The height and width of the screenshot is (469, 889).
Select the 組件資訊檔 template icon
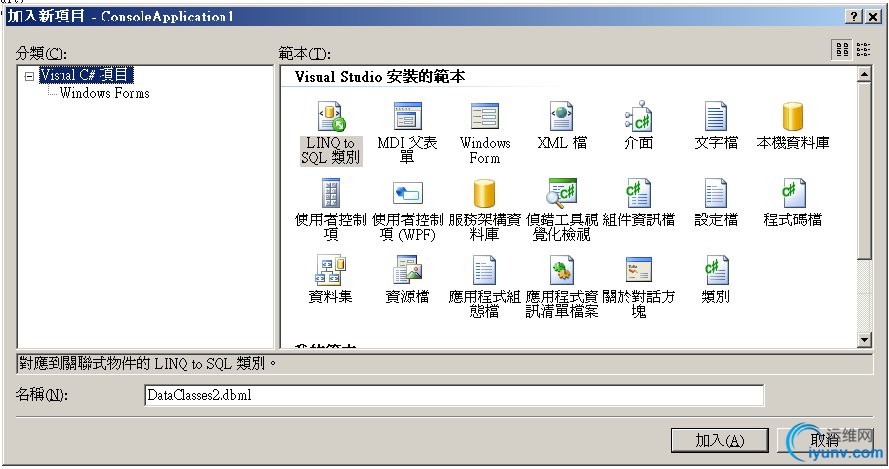(638, 193)
